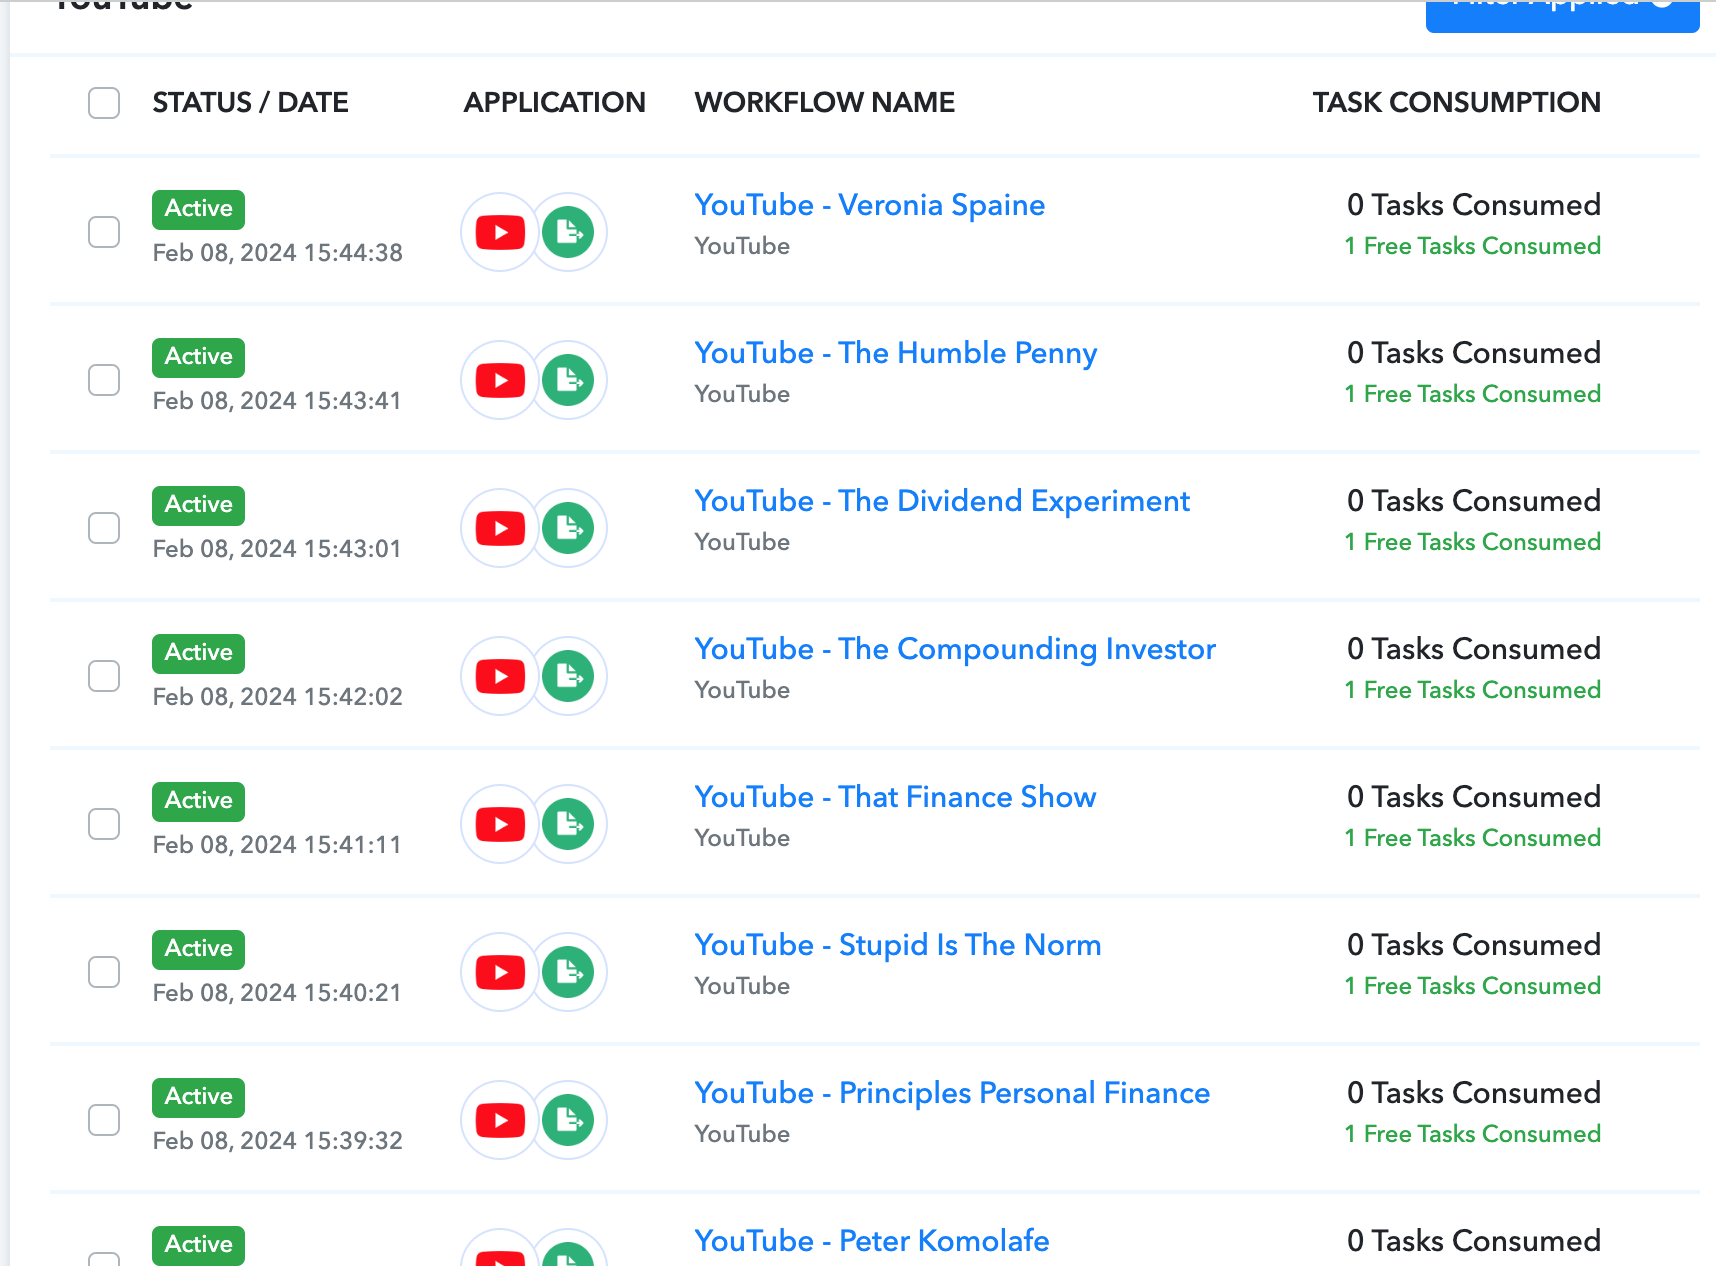
Task: Click the YouTube icon in That Finance Show row
Action: click(x=500, y=824)
